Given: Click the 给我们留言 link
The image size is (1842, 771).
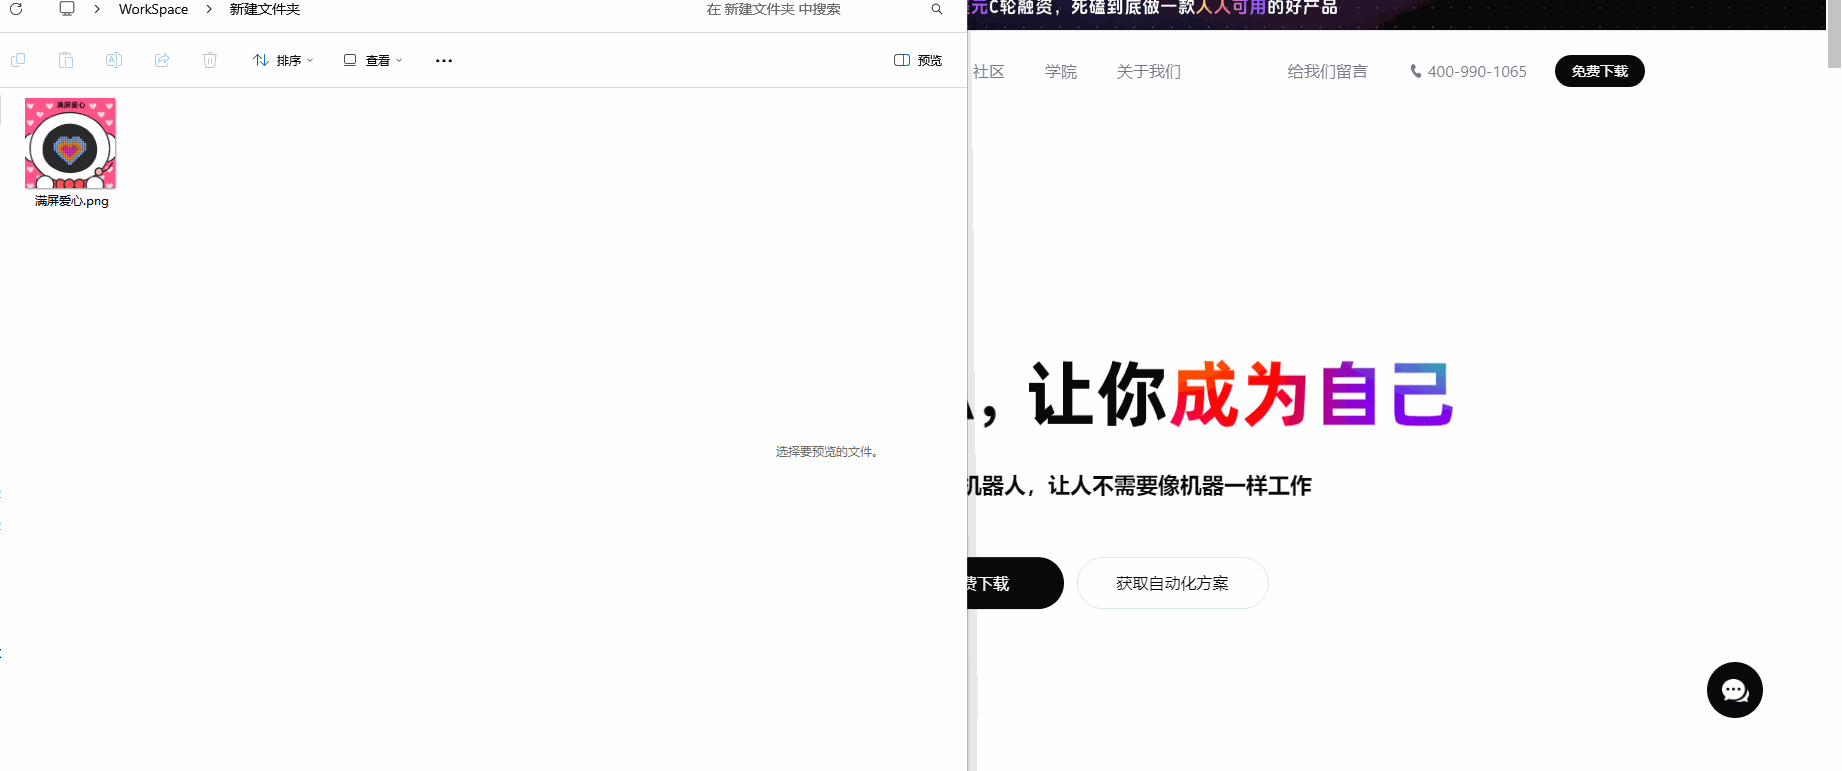Looking at the screenshot, I should pos(1327,72).
